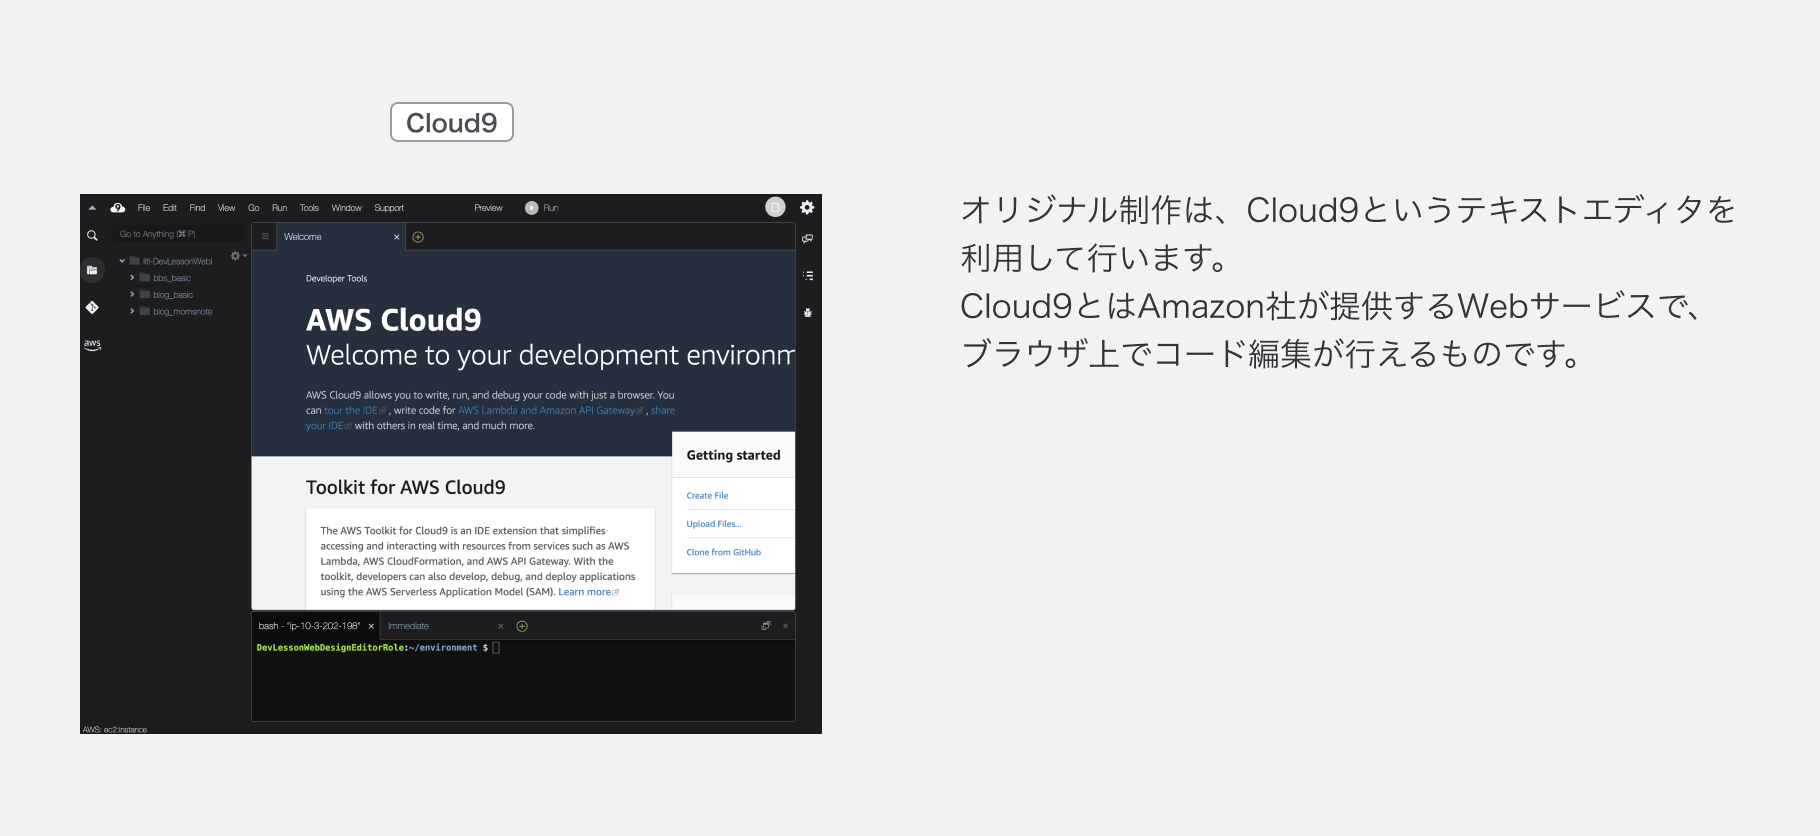Image resolution: width=1820 pixels, height=836 pixels.
Task: Click in the terminal prompt area
Action: coord(523,680)
